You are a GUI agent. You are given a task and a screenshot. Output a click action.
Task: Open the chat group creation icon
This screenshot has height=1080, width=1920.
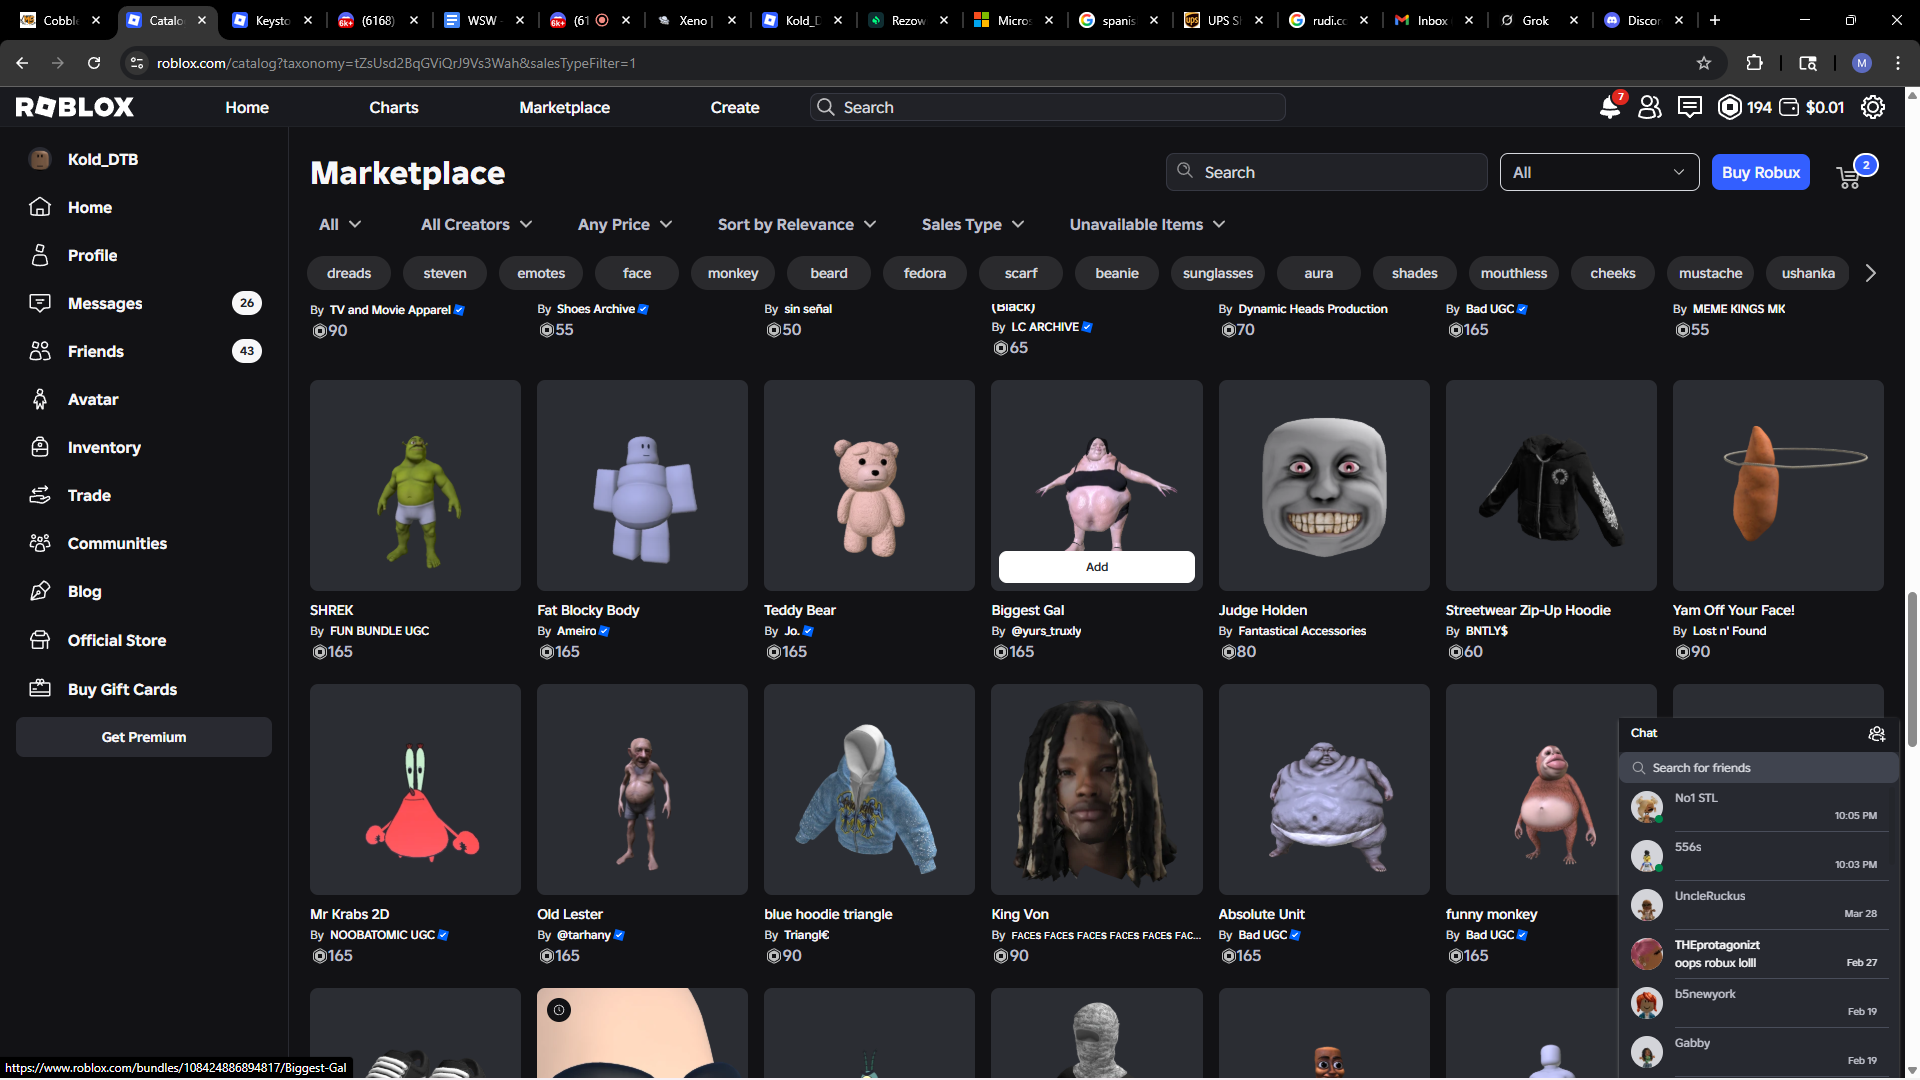1877,734
